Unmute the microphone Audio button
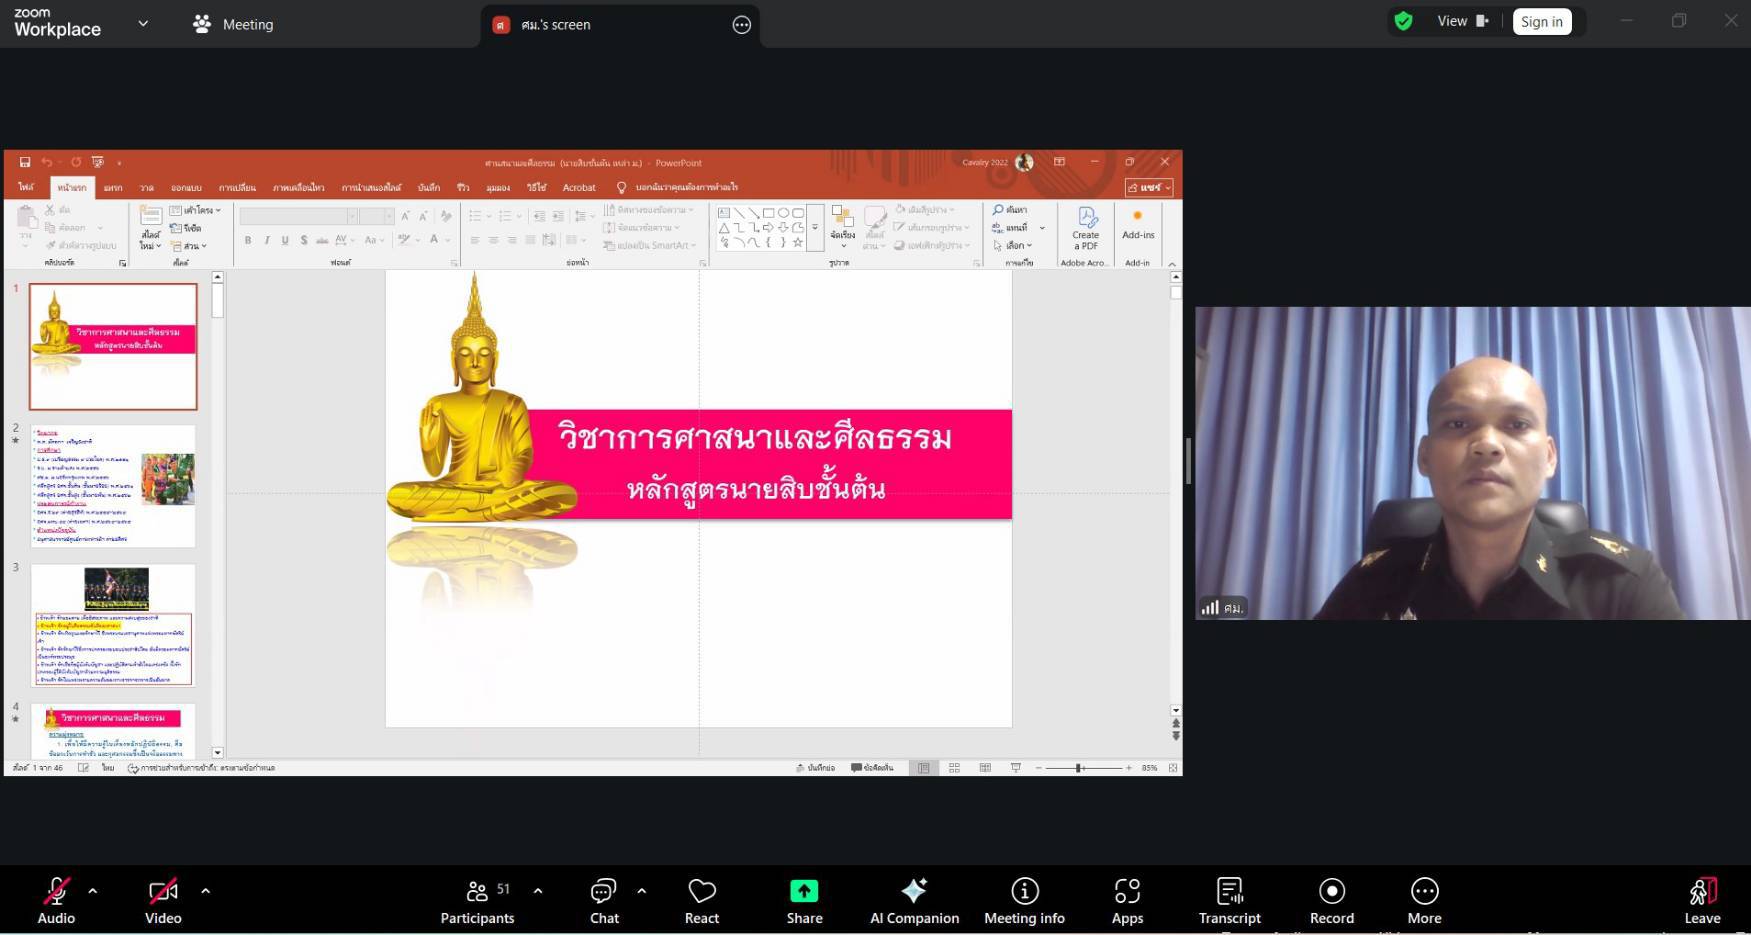 pos(56,900)
